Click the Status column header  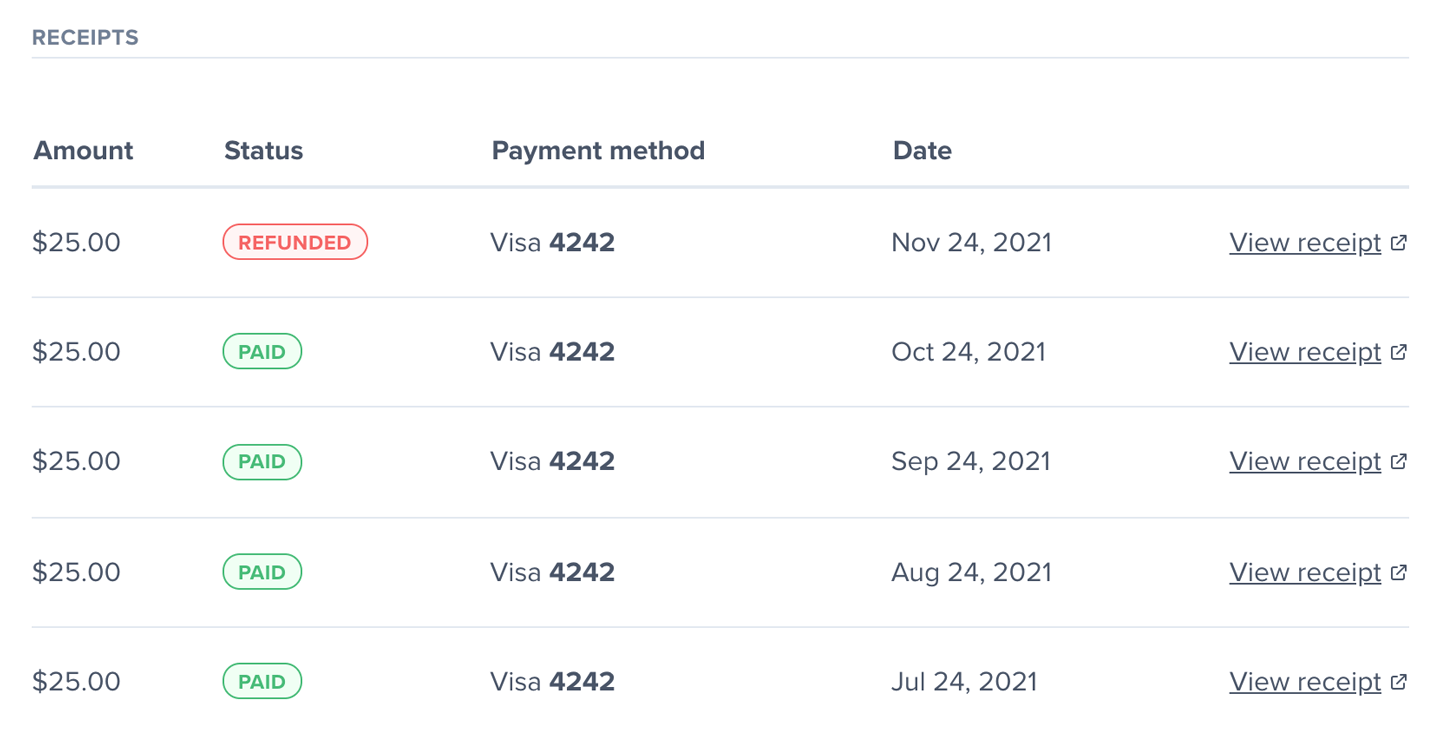point(263,151)
